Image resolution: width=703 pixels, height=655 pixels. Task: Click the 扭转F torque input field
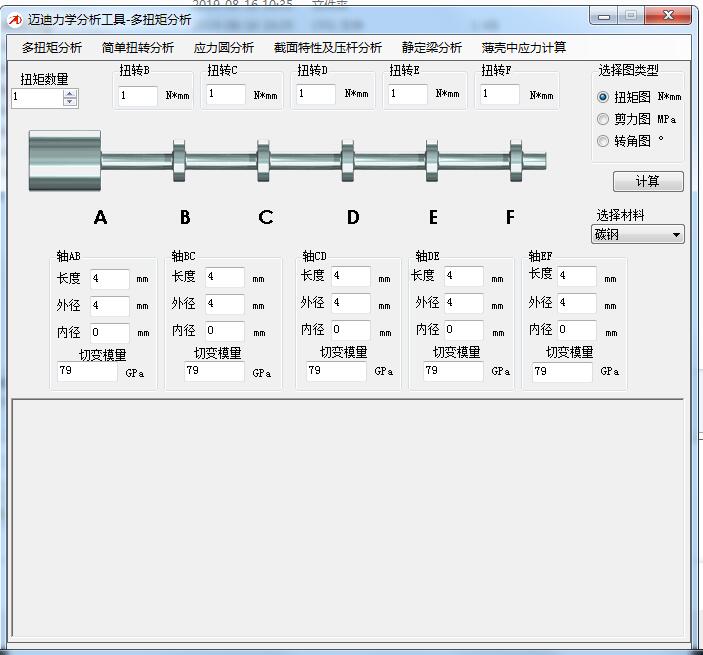coord(500,94)
